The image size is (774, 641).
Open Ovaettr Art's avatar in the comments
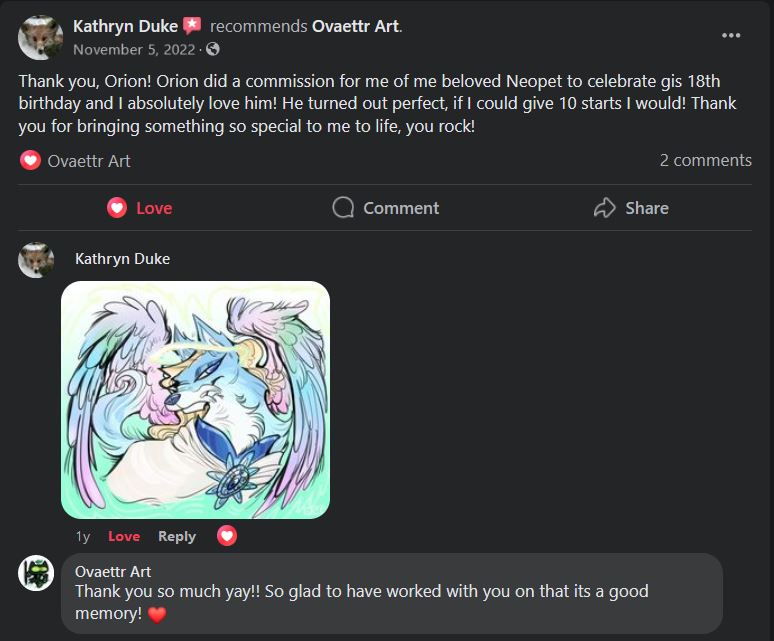36,573
